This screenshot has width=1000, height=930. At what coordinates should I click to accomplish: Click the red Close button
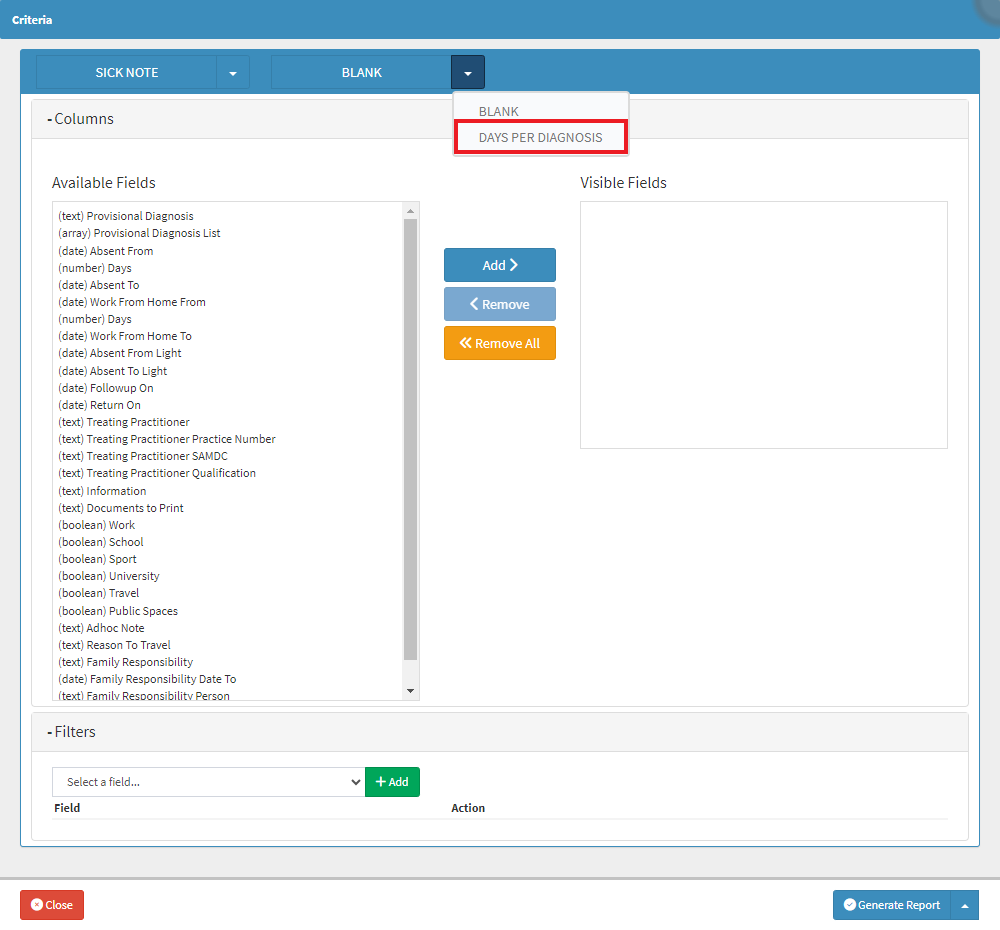52,905
